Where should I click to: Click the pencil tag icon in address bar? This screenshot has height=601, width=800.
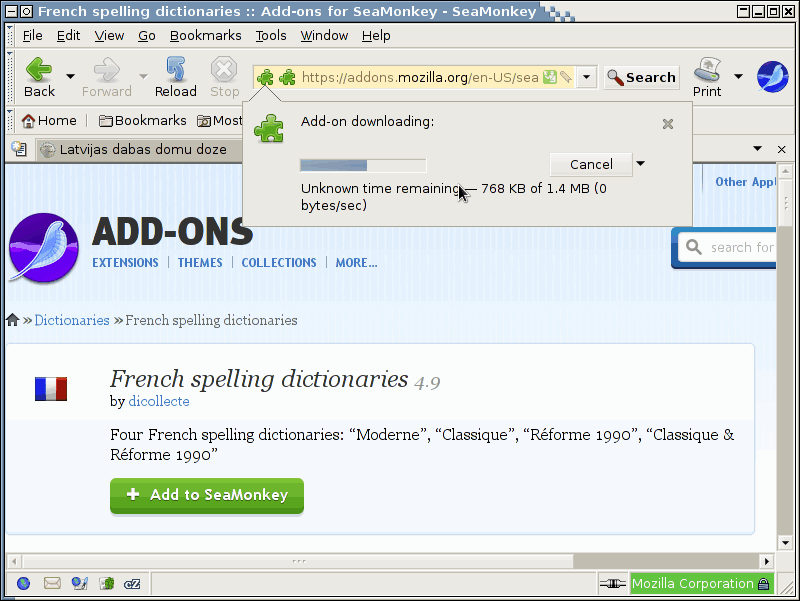565,77
